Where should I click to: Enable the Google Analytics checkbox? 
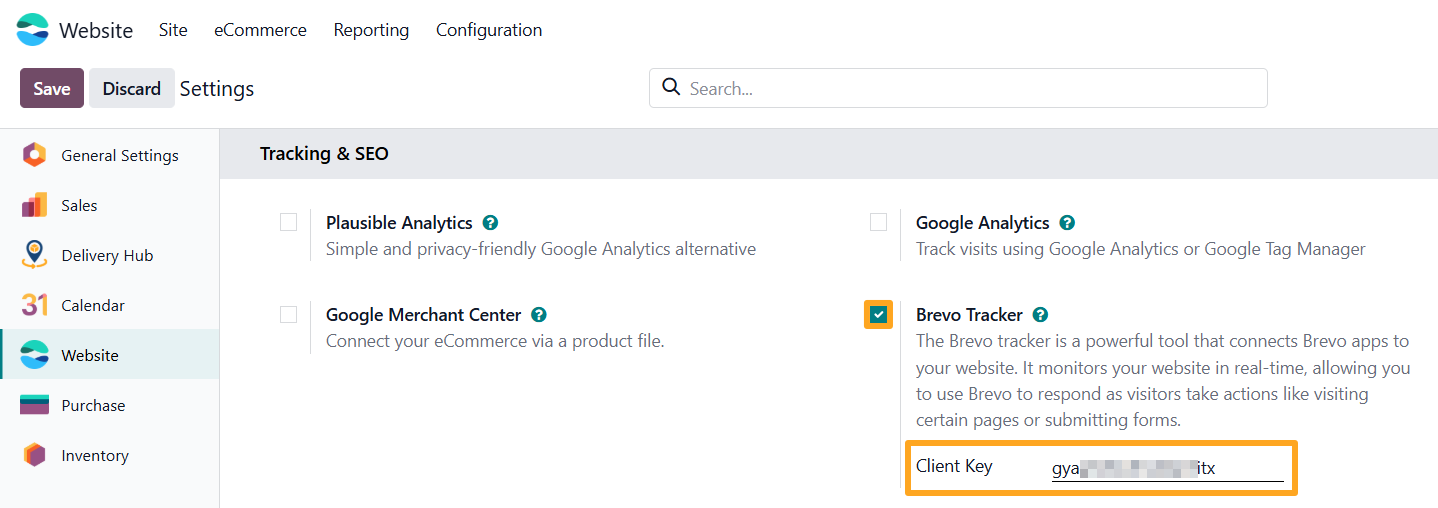click(x=879, y=222)
